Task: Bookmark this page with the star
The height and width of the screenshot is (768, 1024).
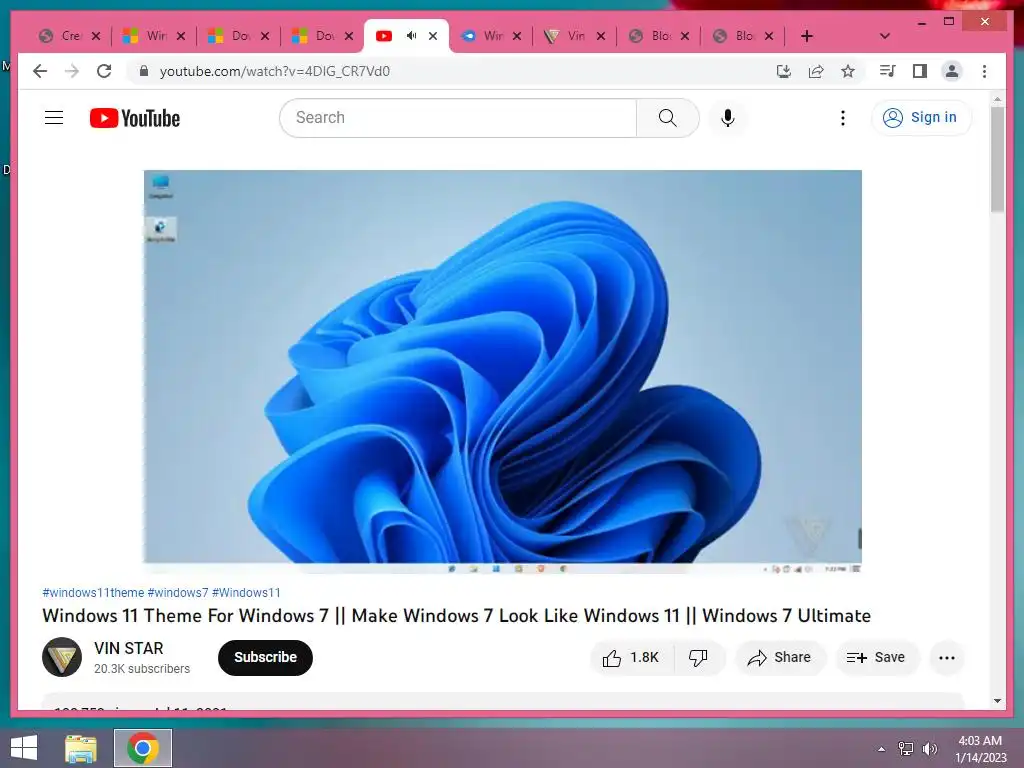Action: coord(848,71)
